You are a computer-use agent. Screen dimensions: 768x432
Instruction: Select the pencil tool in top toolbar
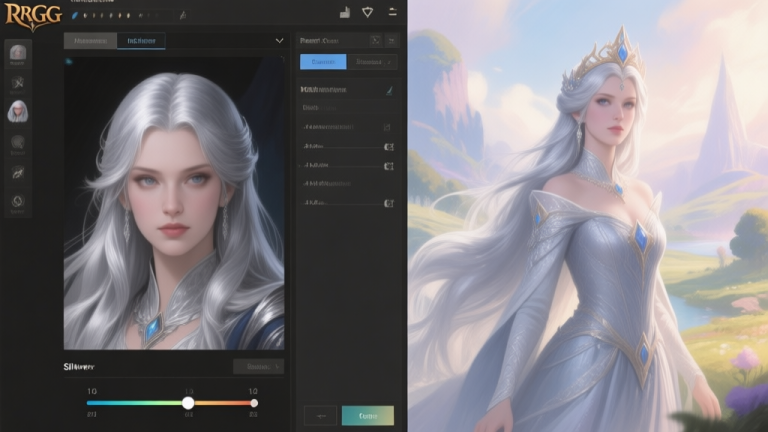click(x=183, y=16)
